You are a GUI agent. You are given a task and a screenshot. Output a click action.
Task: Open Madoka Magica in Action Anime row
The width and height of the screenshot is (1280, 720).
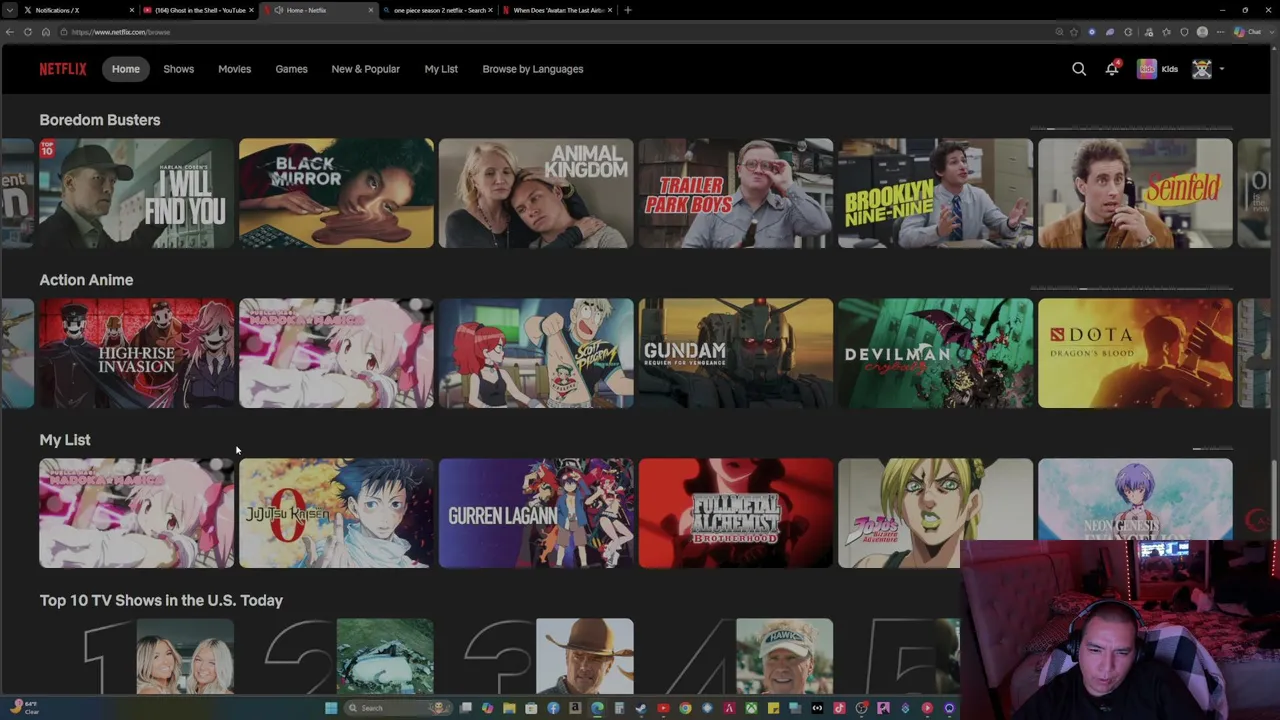click(336, 353)
